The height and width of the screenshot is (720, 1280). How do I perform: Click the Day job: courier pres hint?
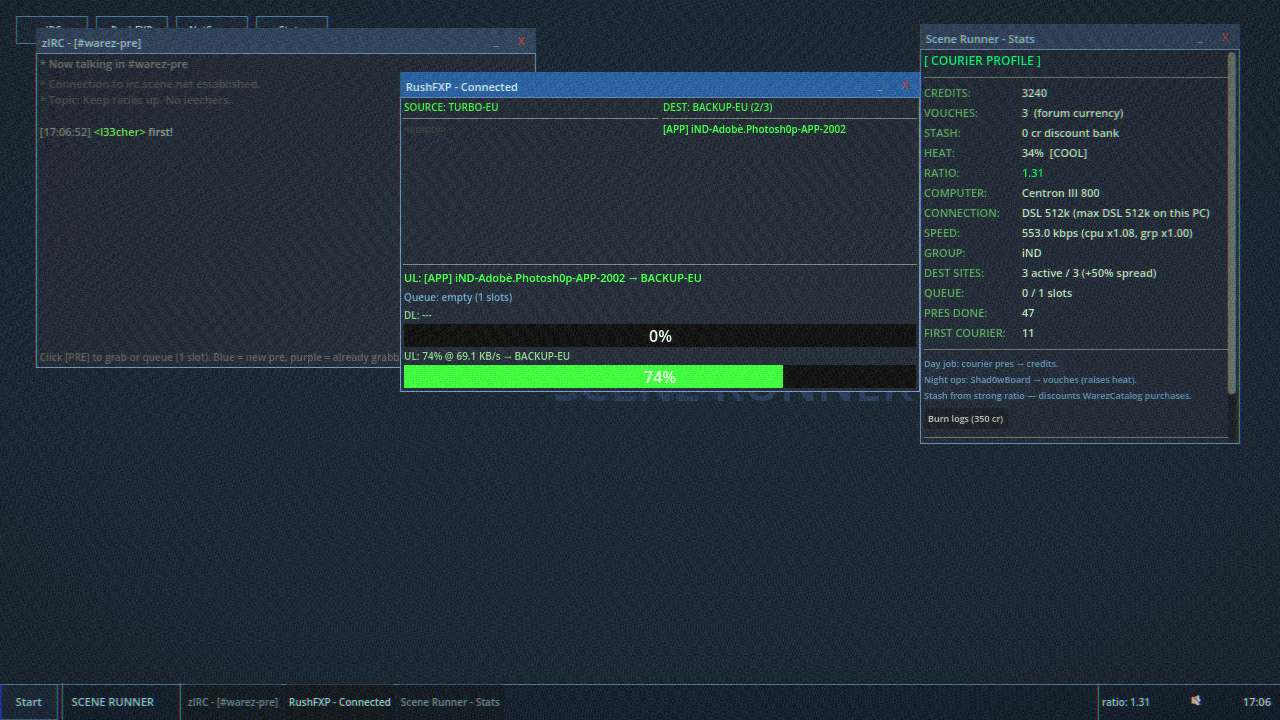point(991,364)
